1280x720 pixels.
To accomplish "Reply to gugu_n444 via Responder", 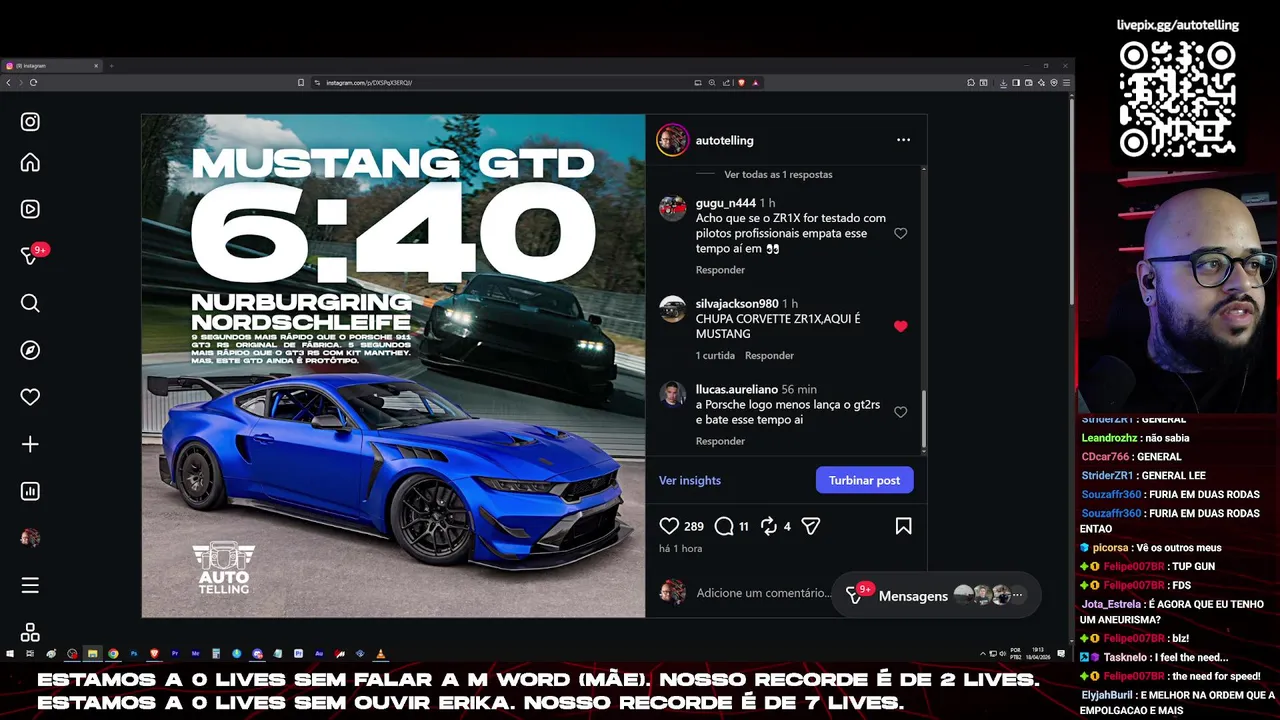I will pos(720,270).
